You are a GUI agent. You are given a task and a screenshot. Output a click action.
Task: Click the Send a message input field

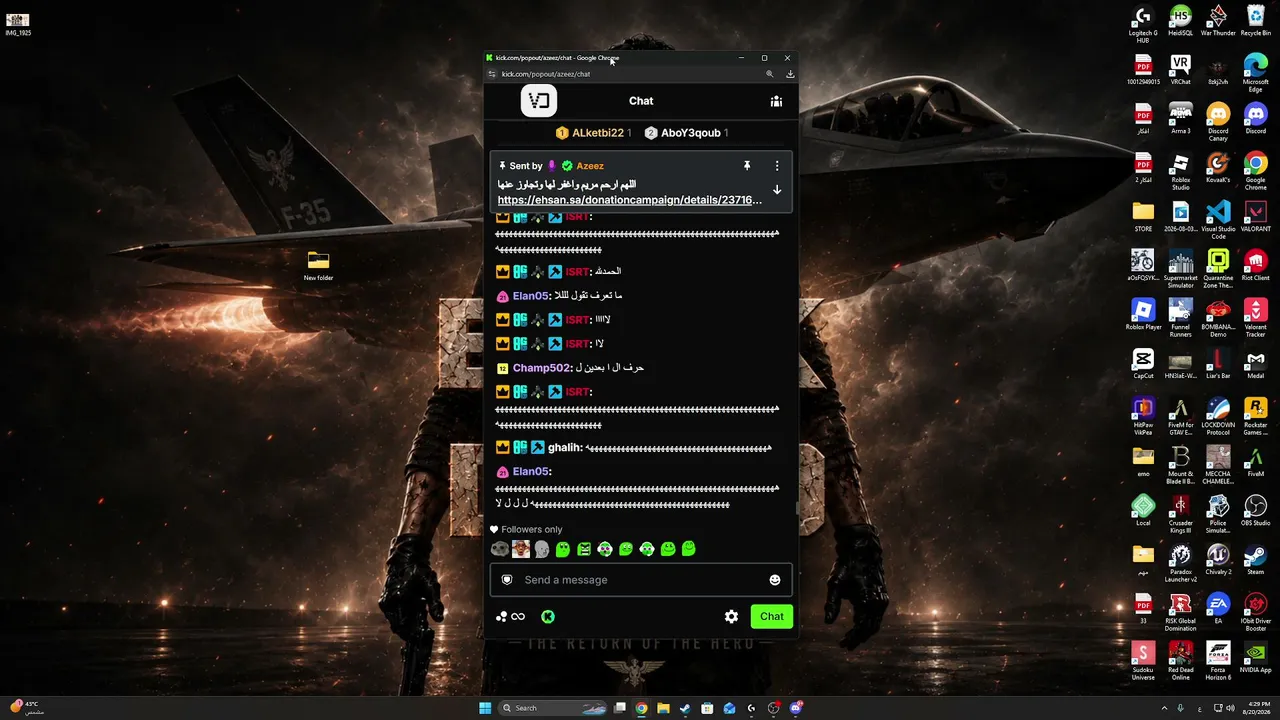(x=641, y=580)
